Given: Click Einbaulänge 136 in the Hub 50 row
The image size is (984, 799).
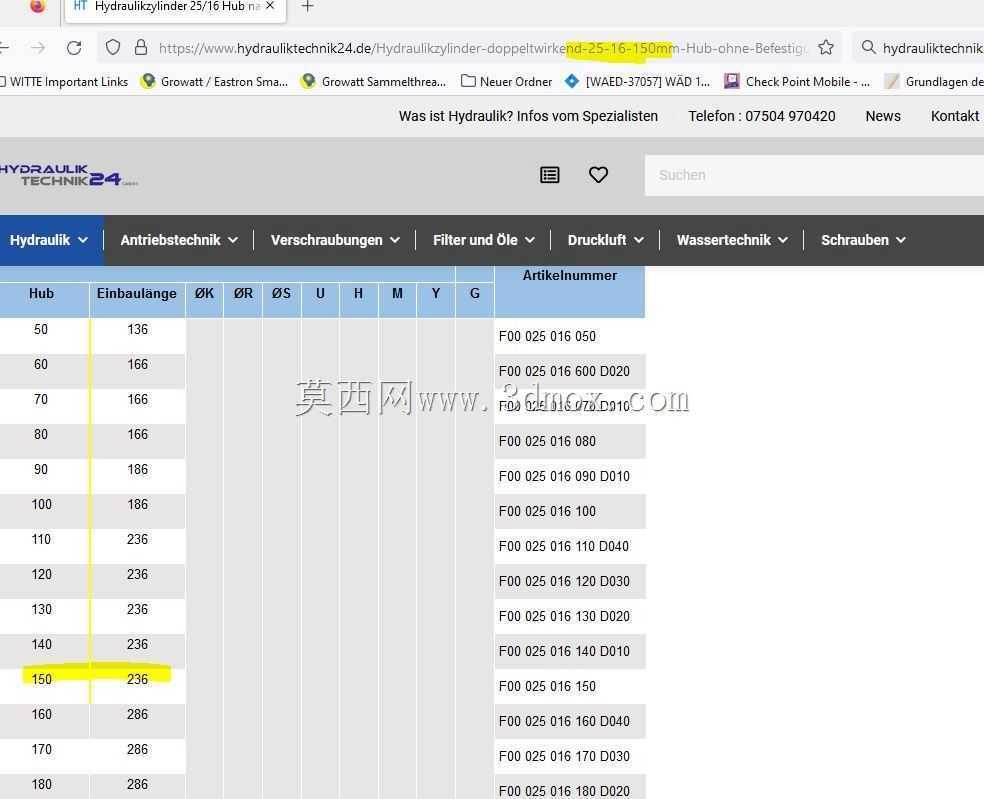Looking at the screenshot, I should point(137,330).
